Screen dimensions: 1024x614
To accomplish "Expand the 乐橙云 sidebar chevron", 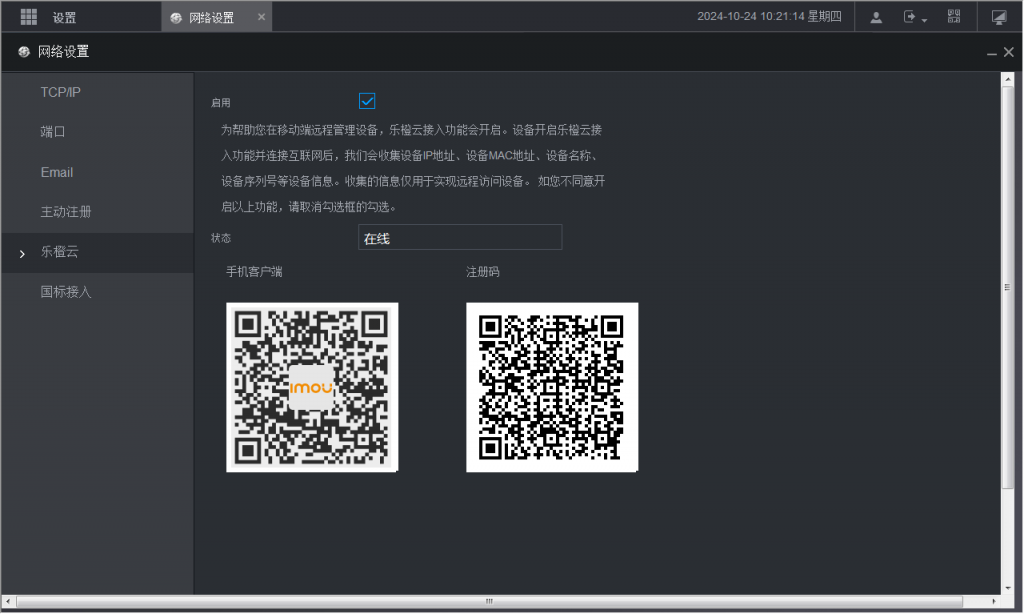I will 22,254.
